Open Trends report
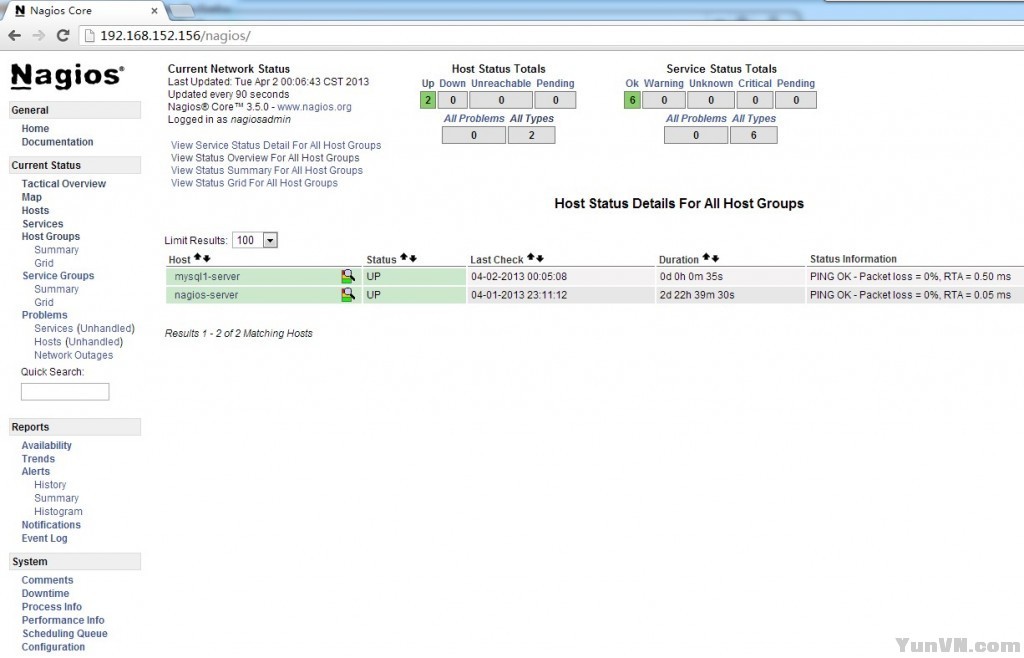The image size is (1024, 658). point(38,459)
